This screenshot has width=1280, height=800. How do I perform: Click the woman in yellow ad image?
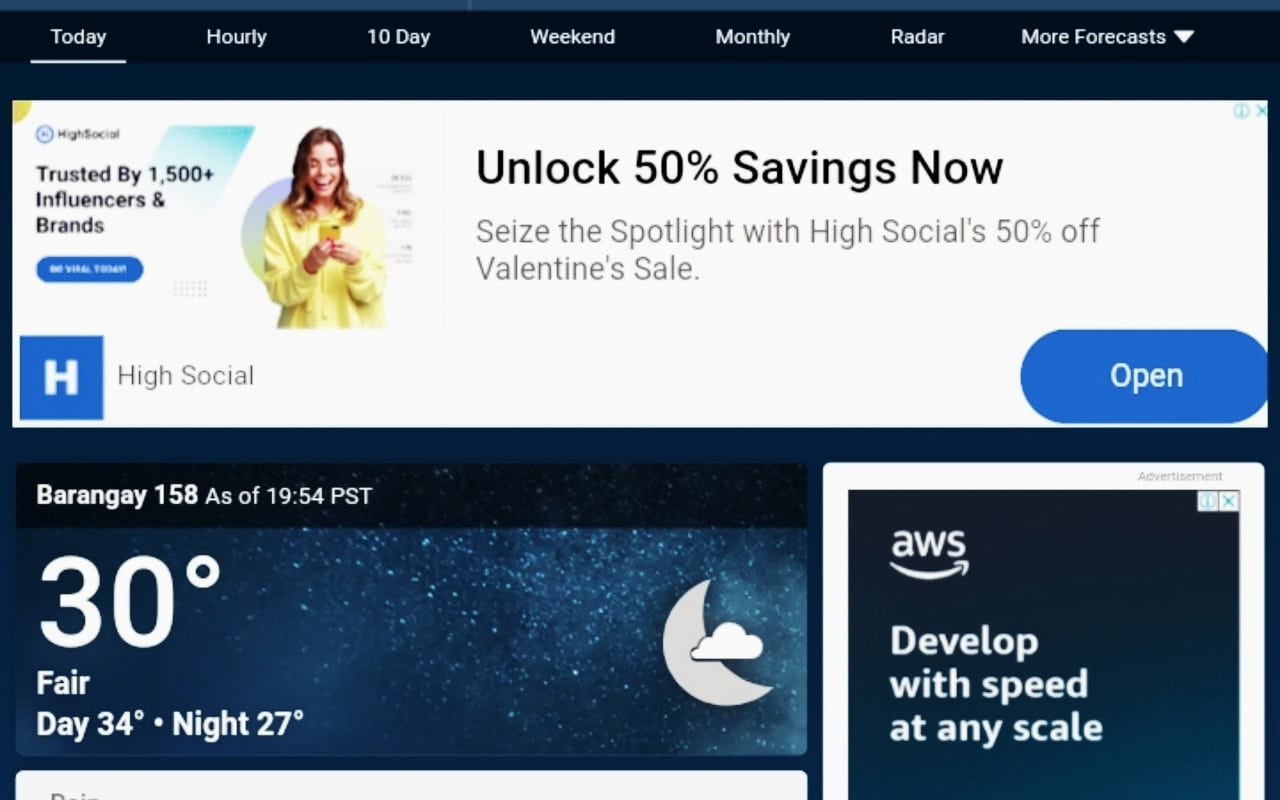click(x=322, y=228)
